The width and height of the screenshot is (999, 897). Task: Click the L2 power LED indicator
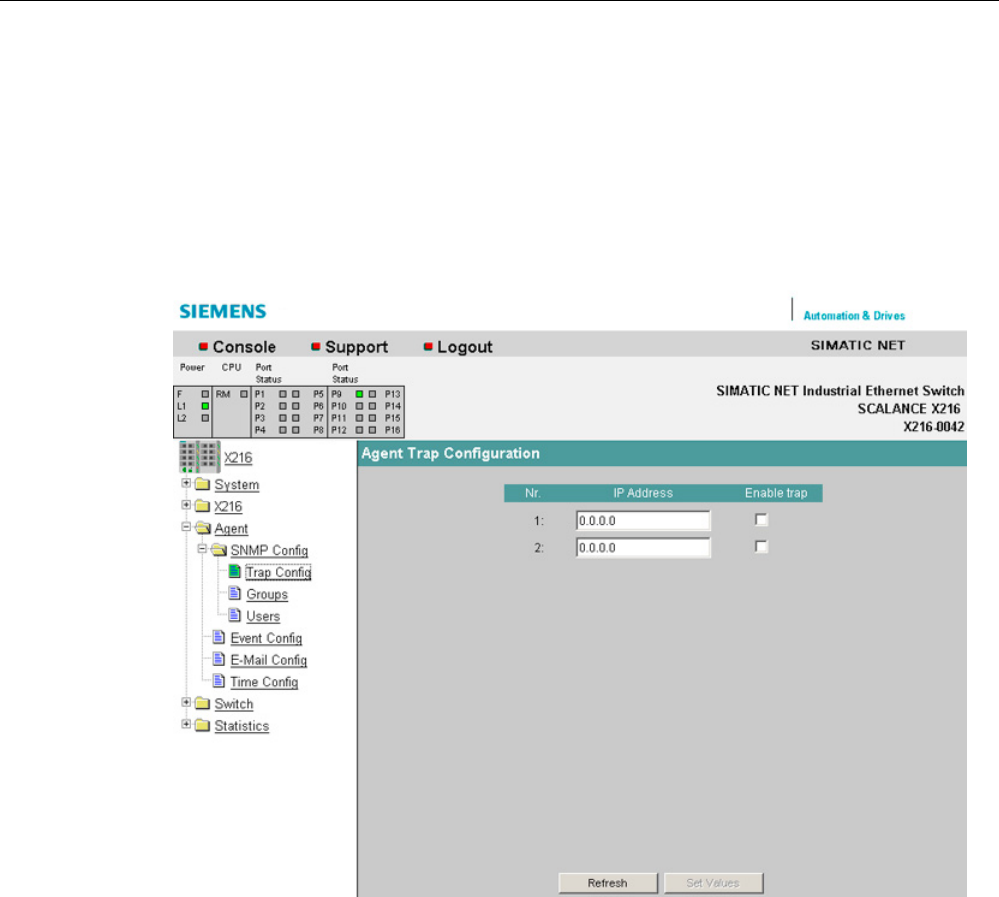coord(205,418)
